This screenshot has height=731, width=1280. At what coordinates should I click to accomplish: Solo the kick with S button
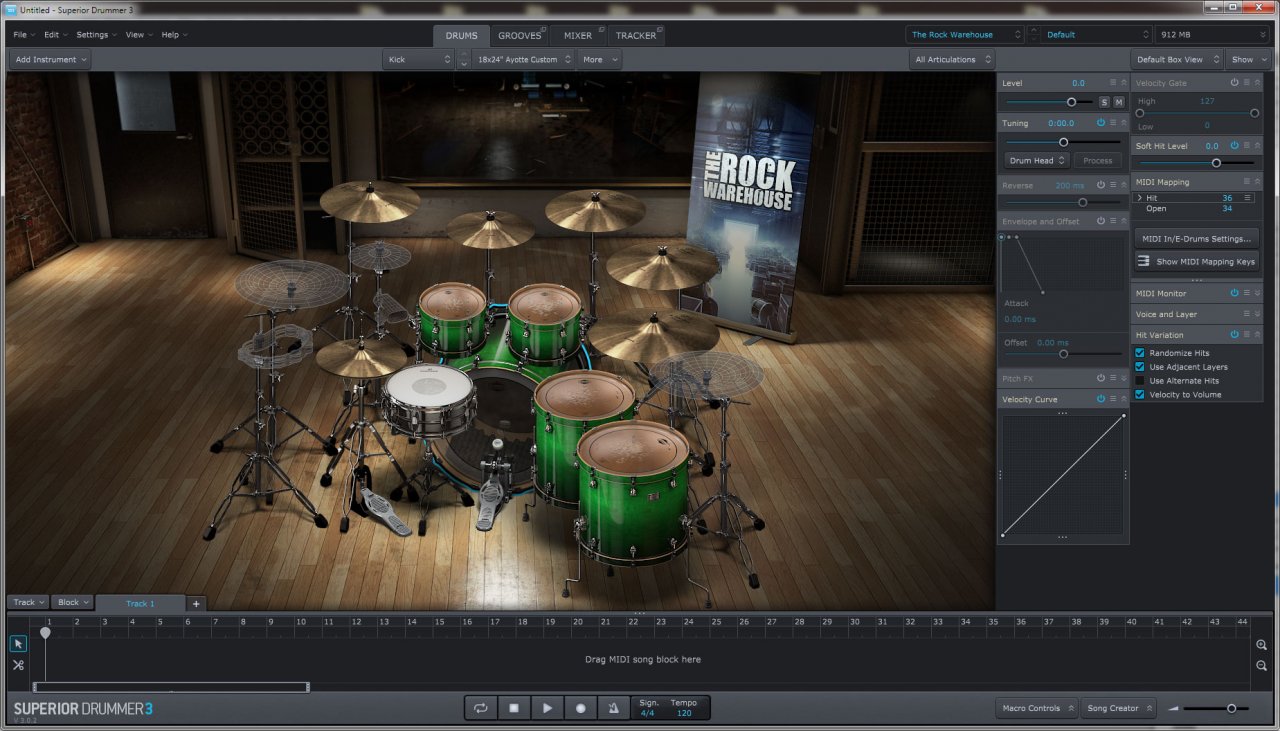(x=1104, y=102)
